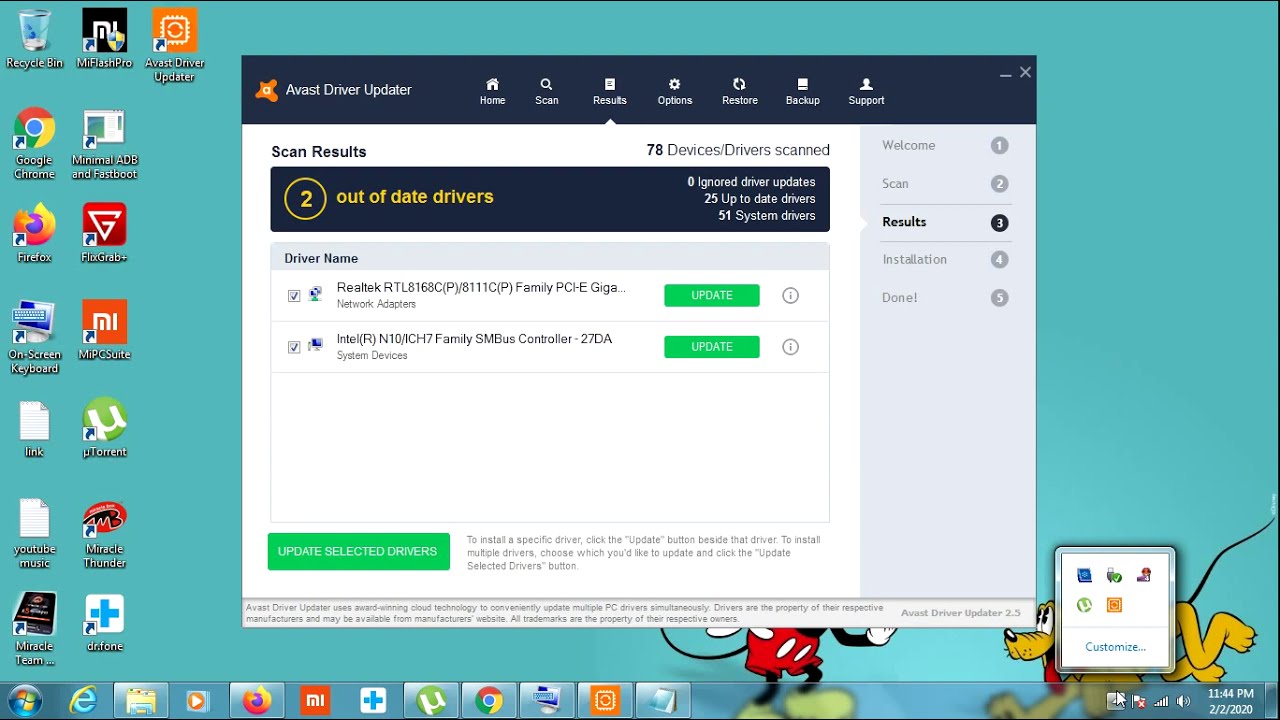Open µTorrent from the taskbar

tap(431, 701)
